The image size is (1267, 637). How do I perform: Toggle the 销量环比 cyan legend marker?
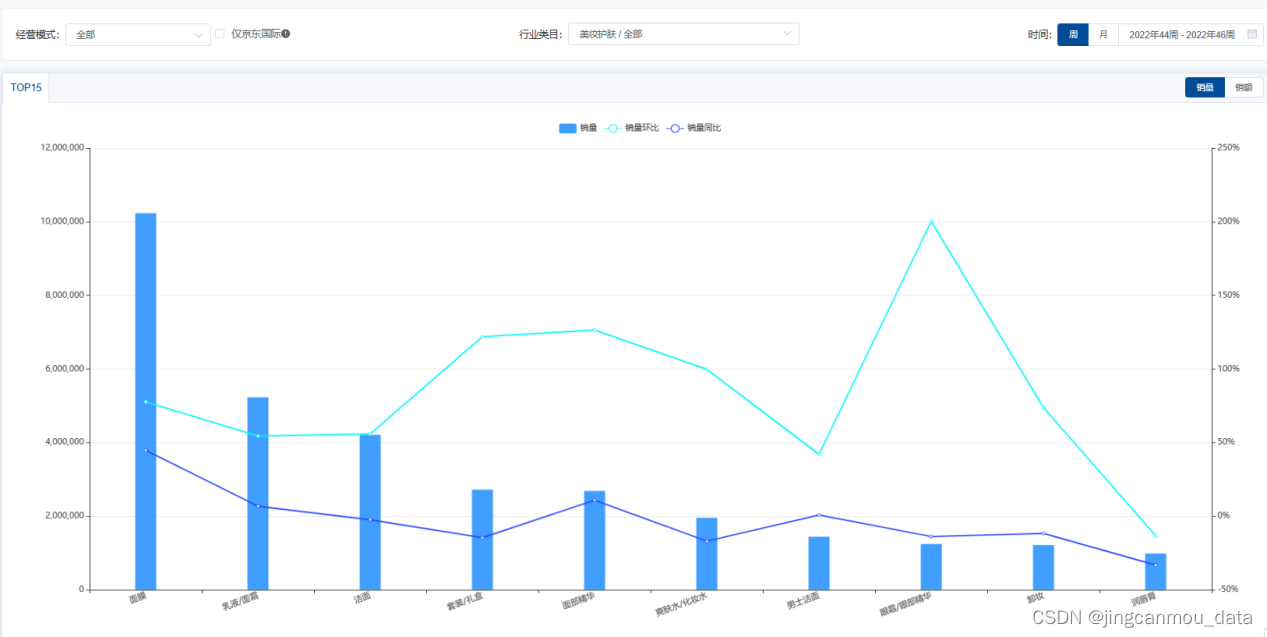pyautogui.click(x=612, y=128)
